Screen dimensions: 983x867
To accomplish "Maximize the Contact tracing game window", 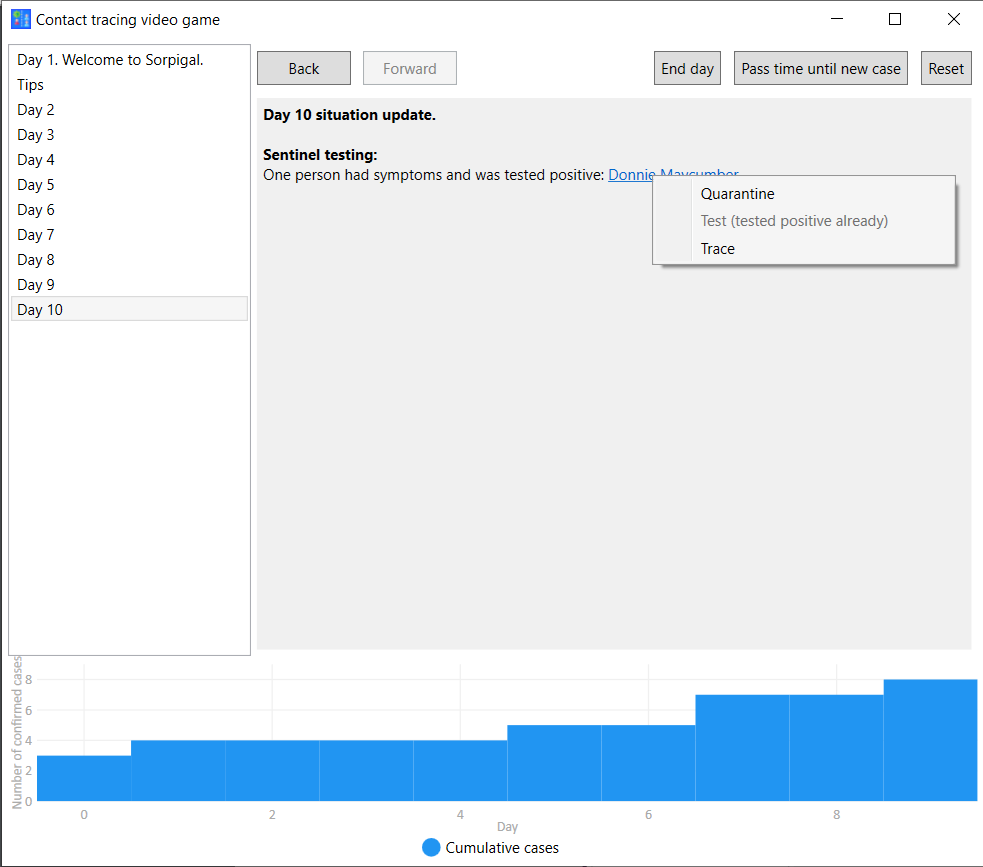I will pos(895,19).
